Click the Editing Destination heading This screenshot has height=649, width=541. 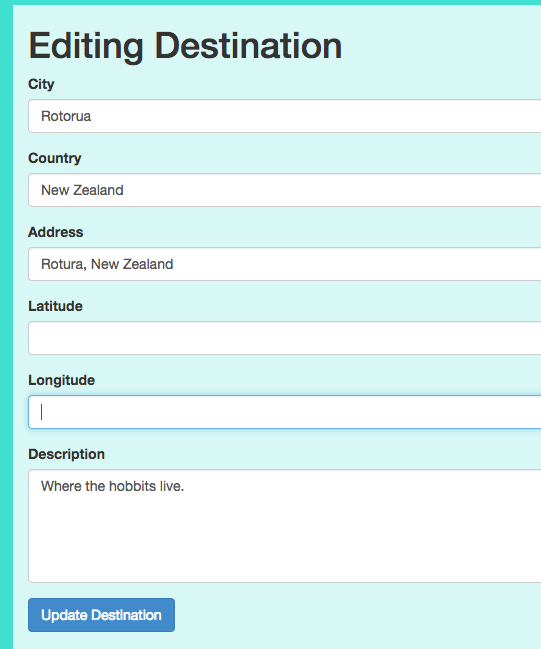tap(185, 46)
